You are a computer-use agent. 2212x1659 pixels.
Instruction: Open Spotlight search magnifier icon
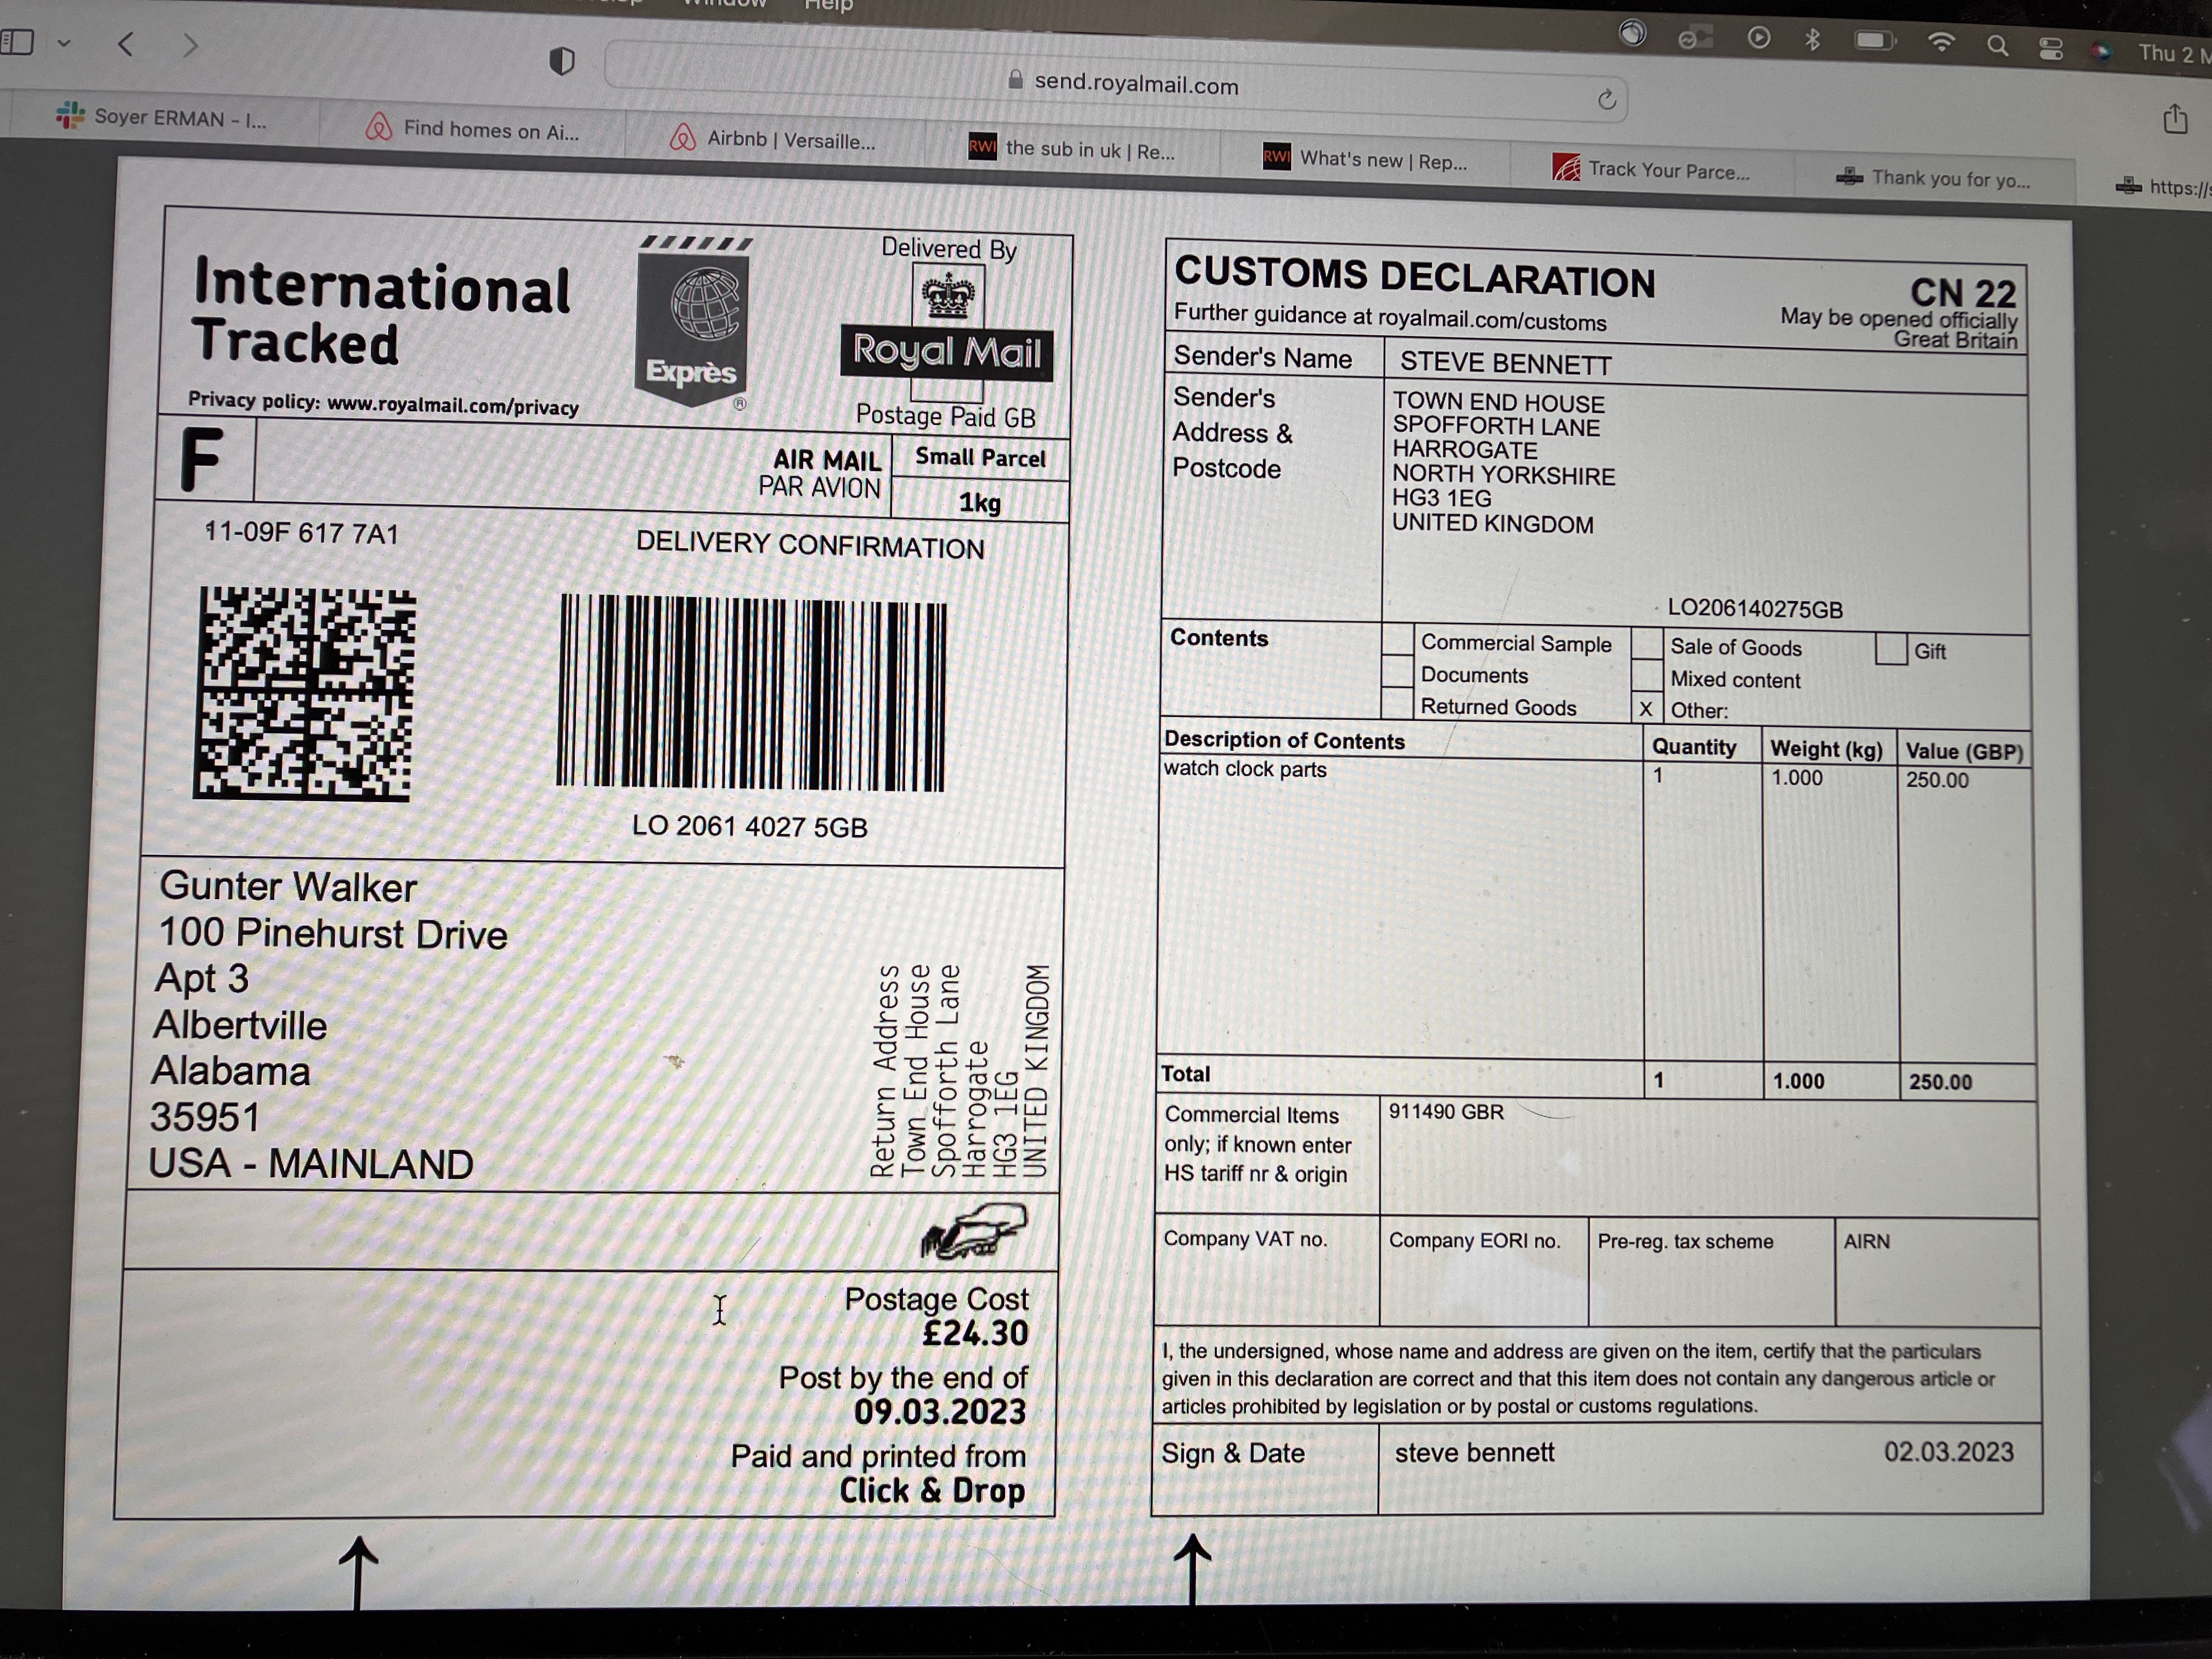tap(1997, 46)
